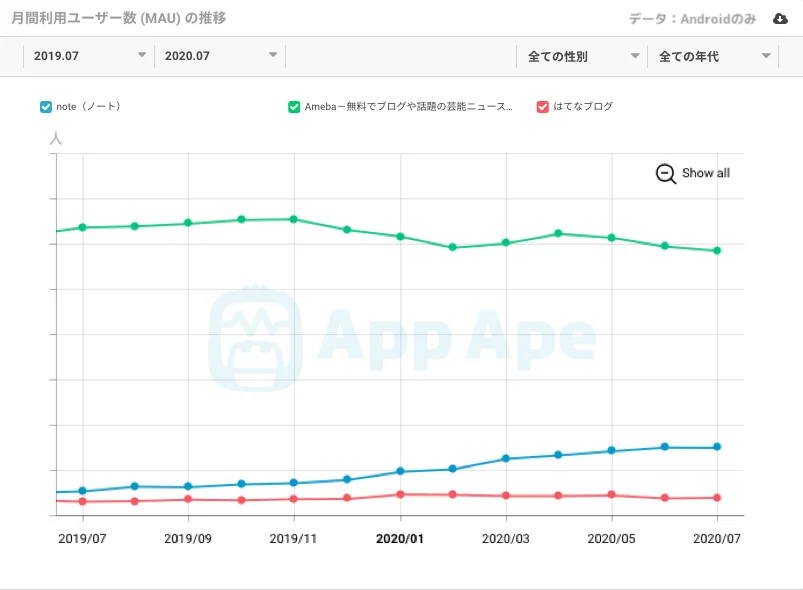Expand the 全ての年代 age filter
Image resolution: width=803 pixels, height=590 pixels.
coord(713,56)
